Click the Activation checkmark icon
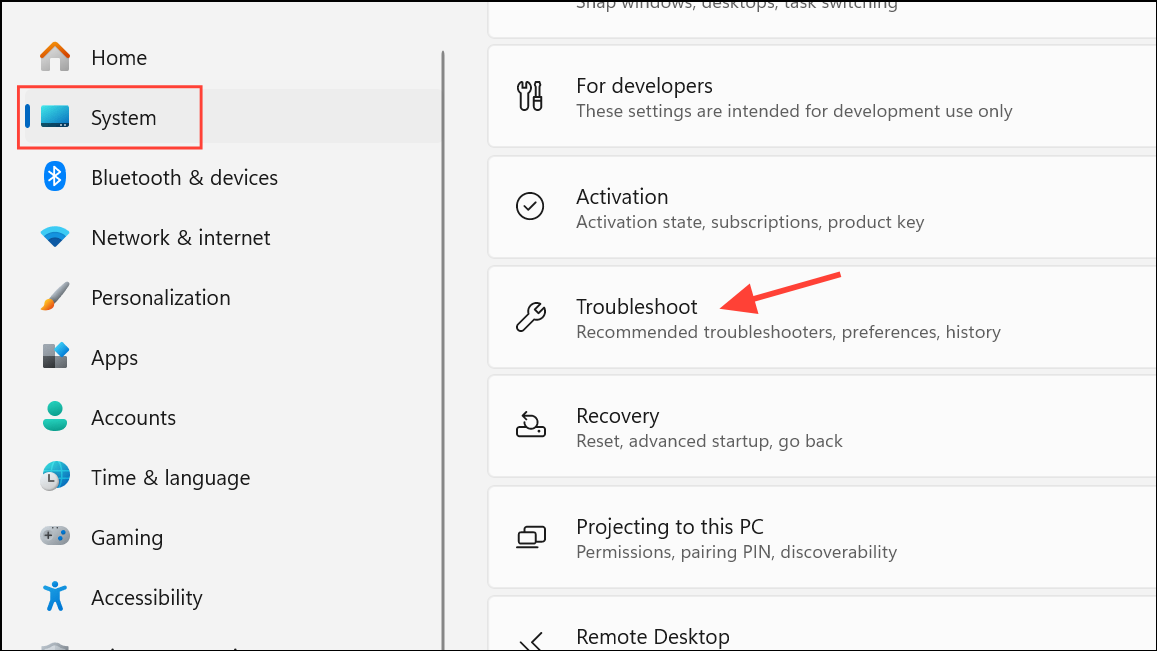The height and width of the screenshot is (651, 1157). tap(530, 207)
